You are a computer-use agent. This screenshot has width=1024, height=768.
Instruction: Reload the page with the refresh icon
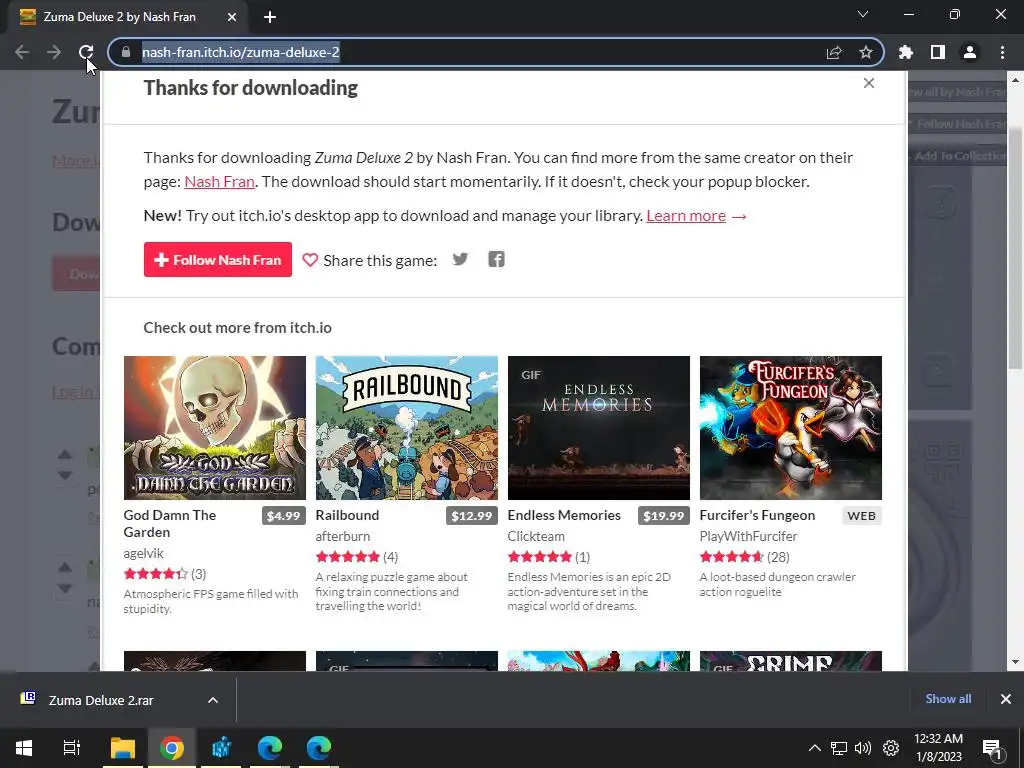[x=86, y=52]
